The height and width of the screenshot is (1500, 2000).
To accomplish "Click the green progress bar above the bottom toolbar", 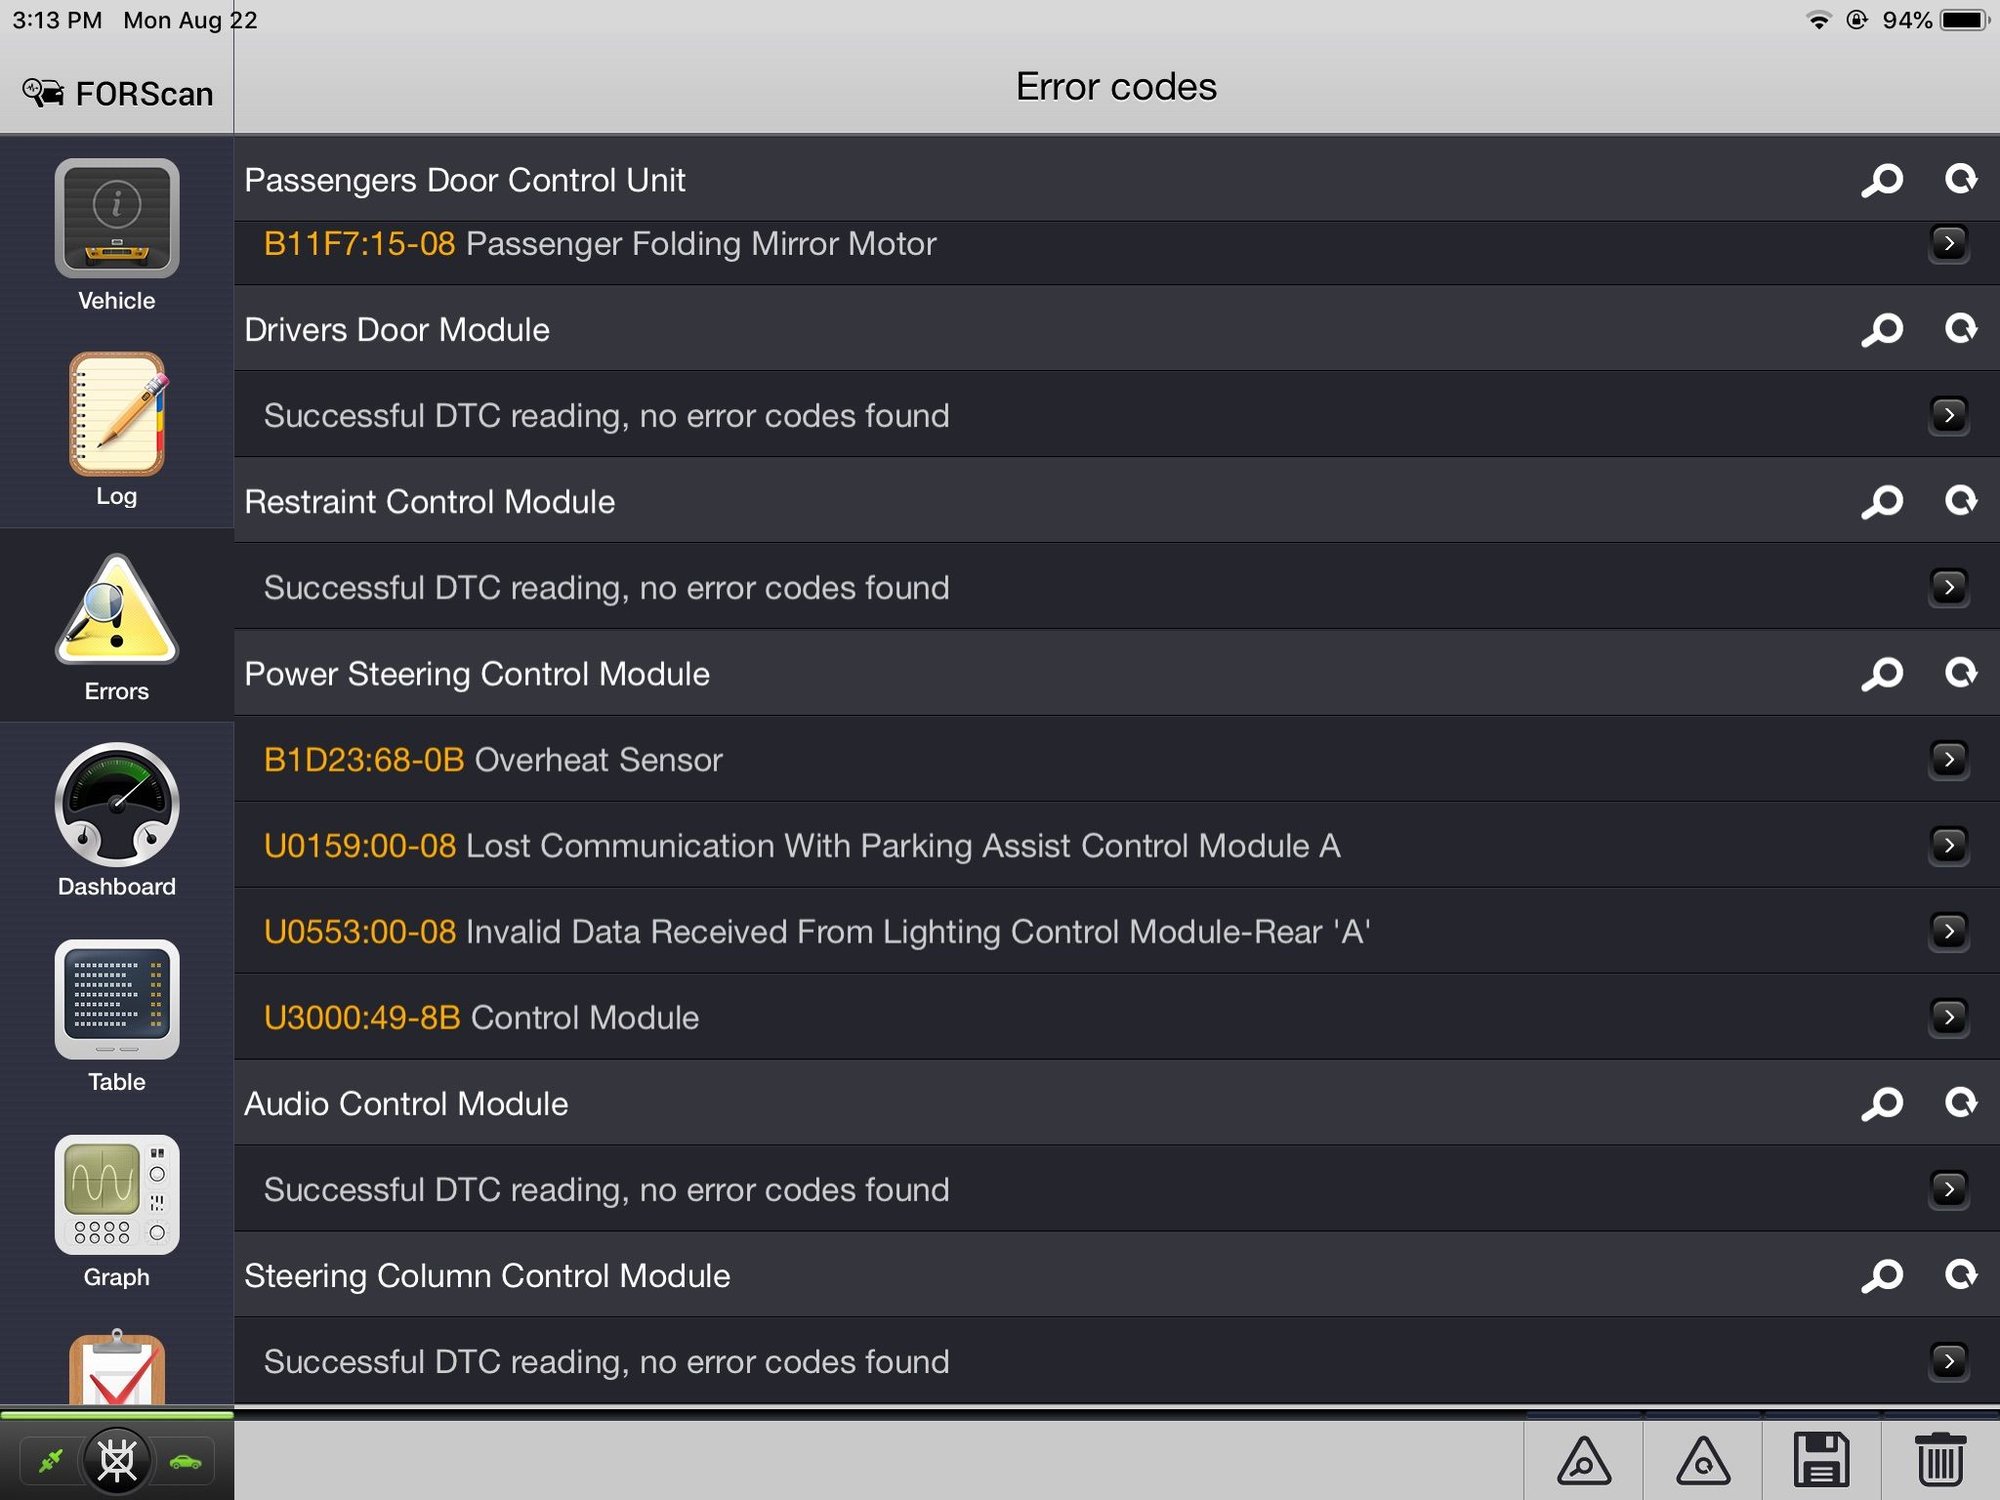I will click(115, 1415).
